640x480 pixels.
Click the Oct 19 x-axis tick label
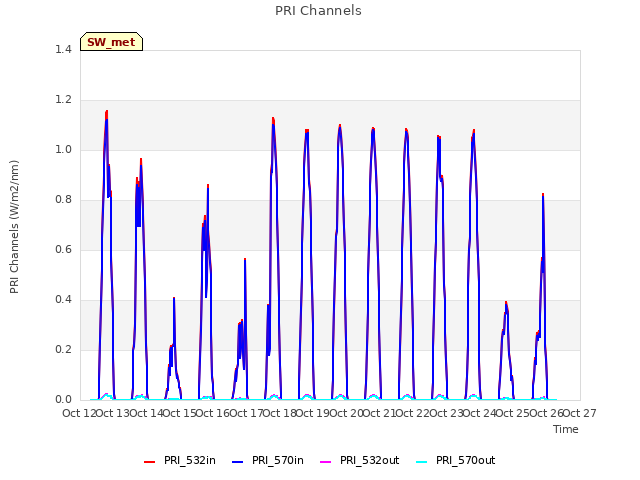(x=313, y=413)
